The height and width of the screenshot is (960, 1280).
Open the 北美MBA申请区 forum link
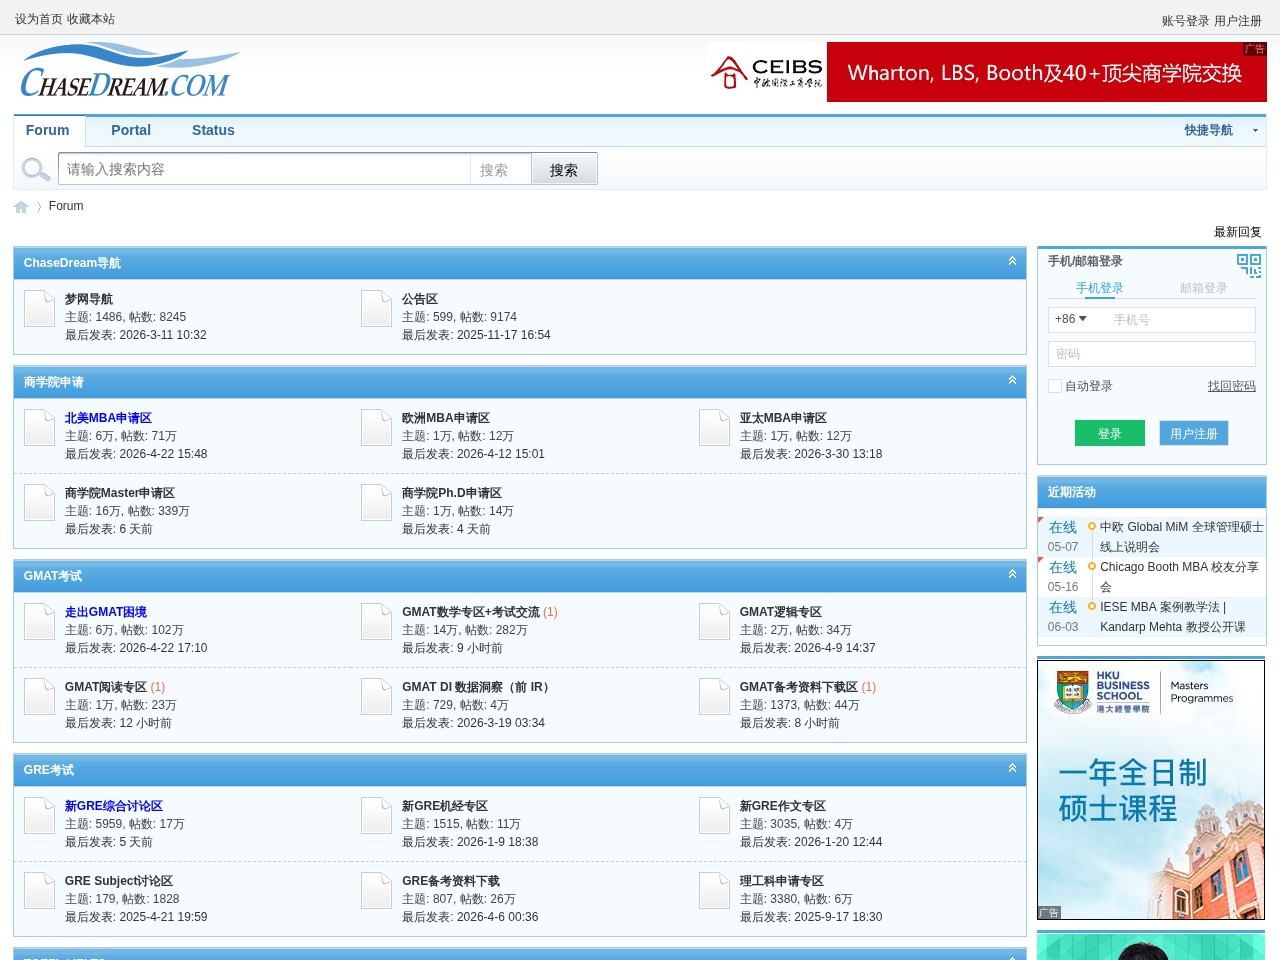[x=108, y=418]
